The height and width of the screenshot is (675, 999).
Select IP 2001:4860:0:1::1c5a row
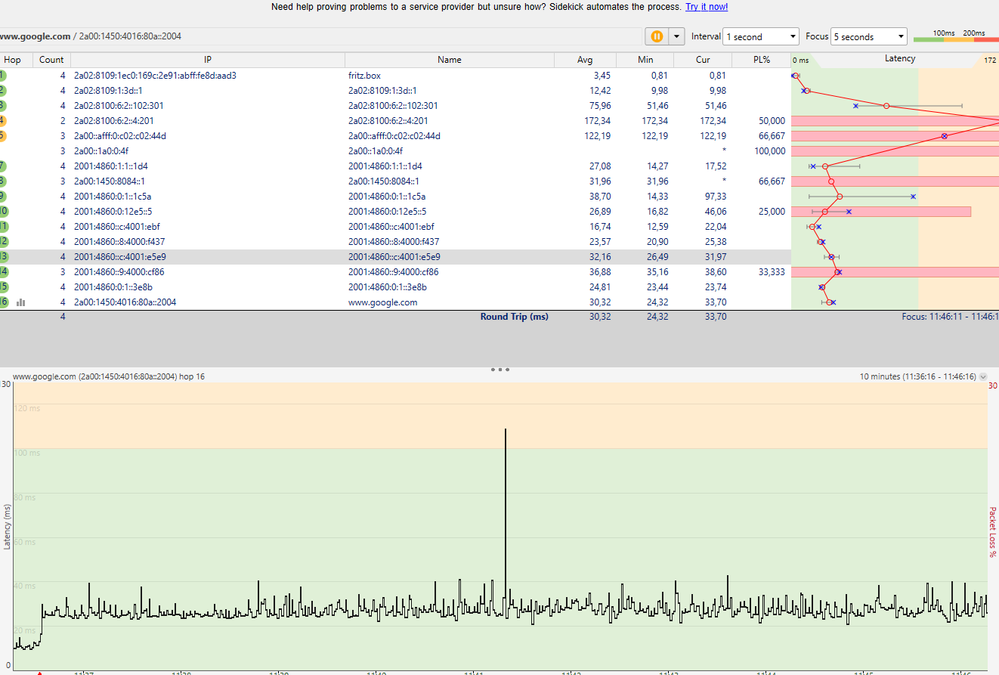(112, 196)
